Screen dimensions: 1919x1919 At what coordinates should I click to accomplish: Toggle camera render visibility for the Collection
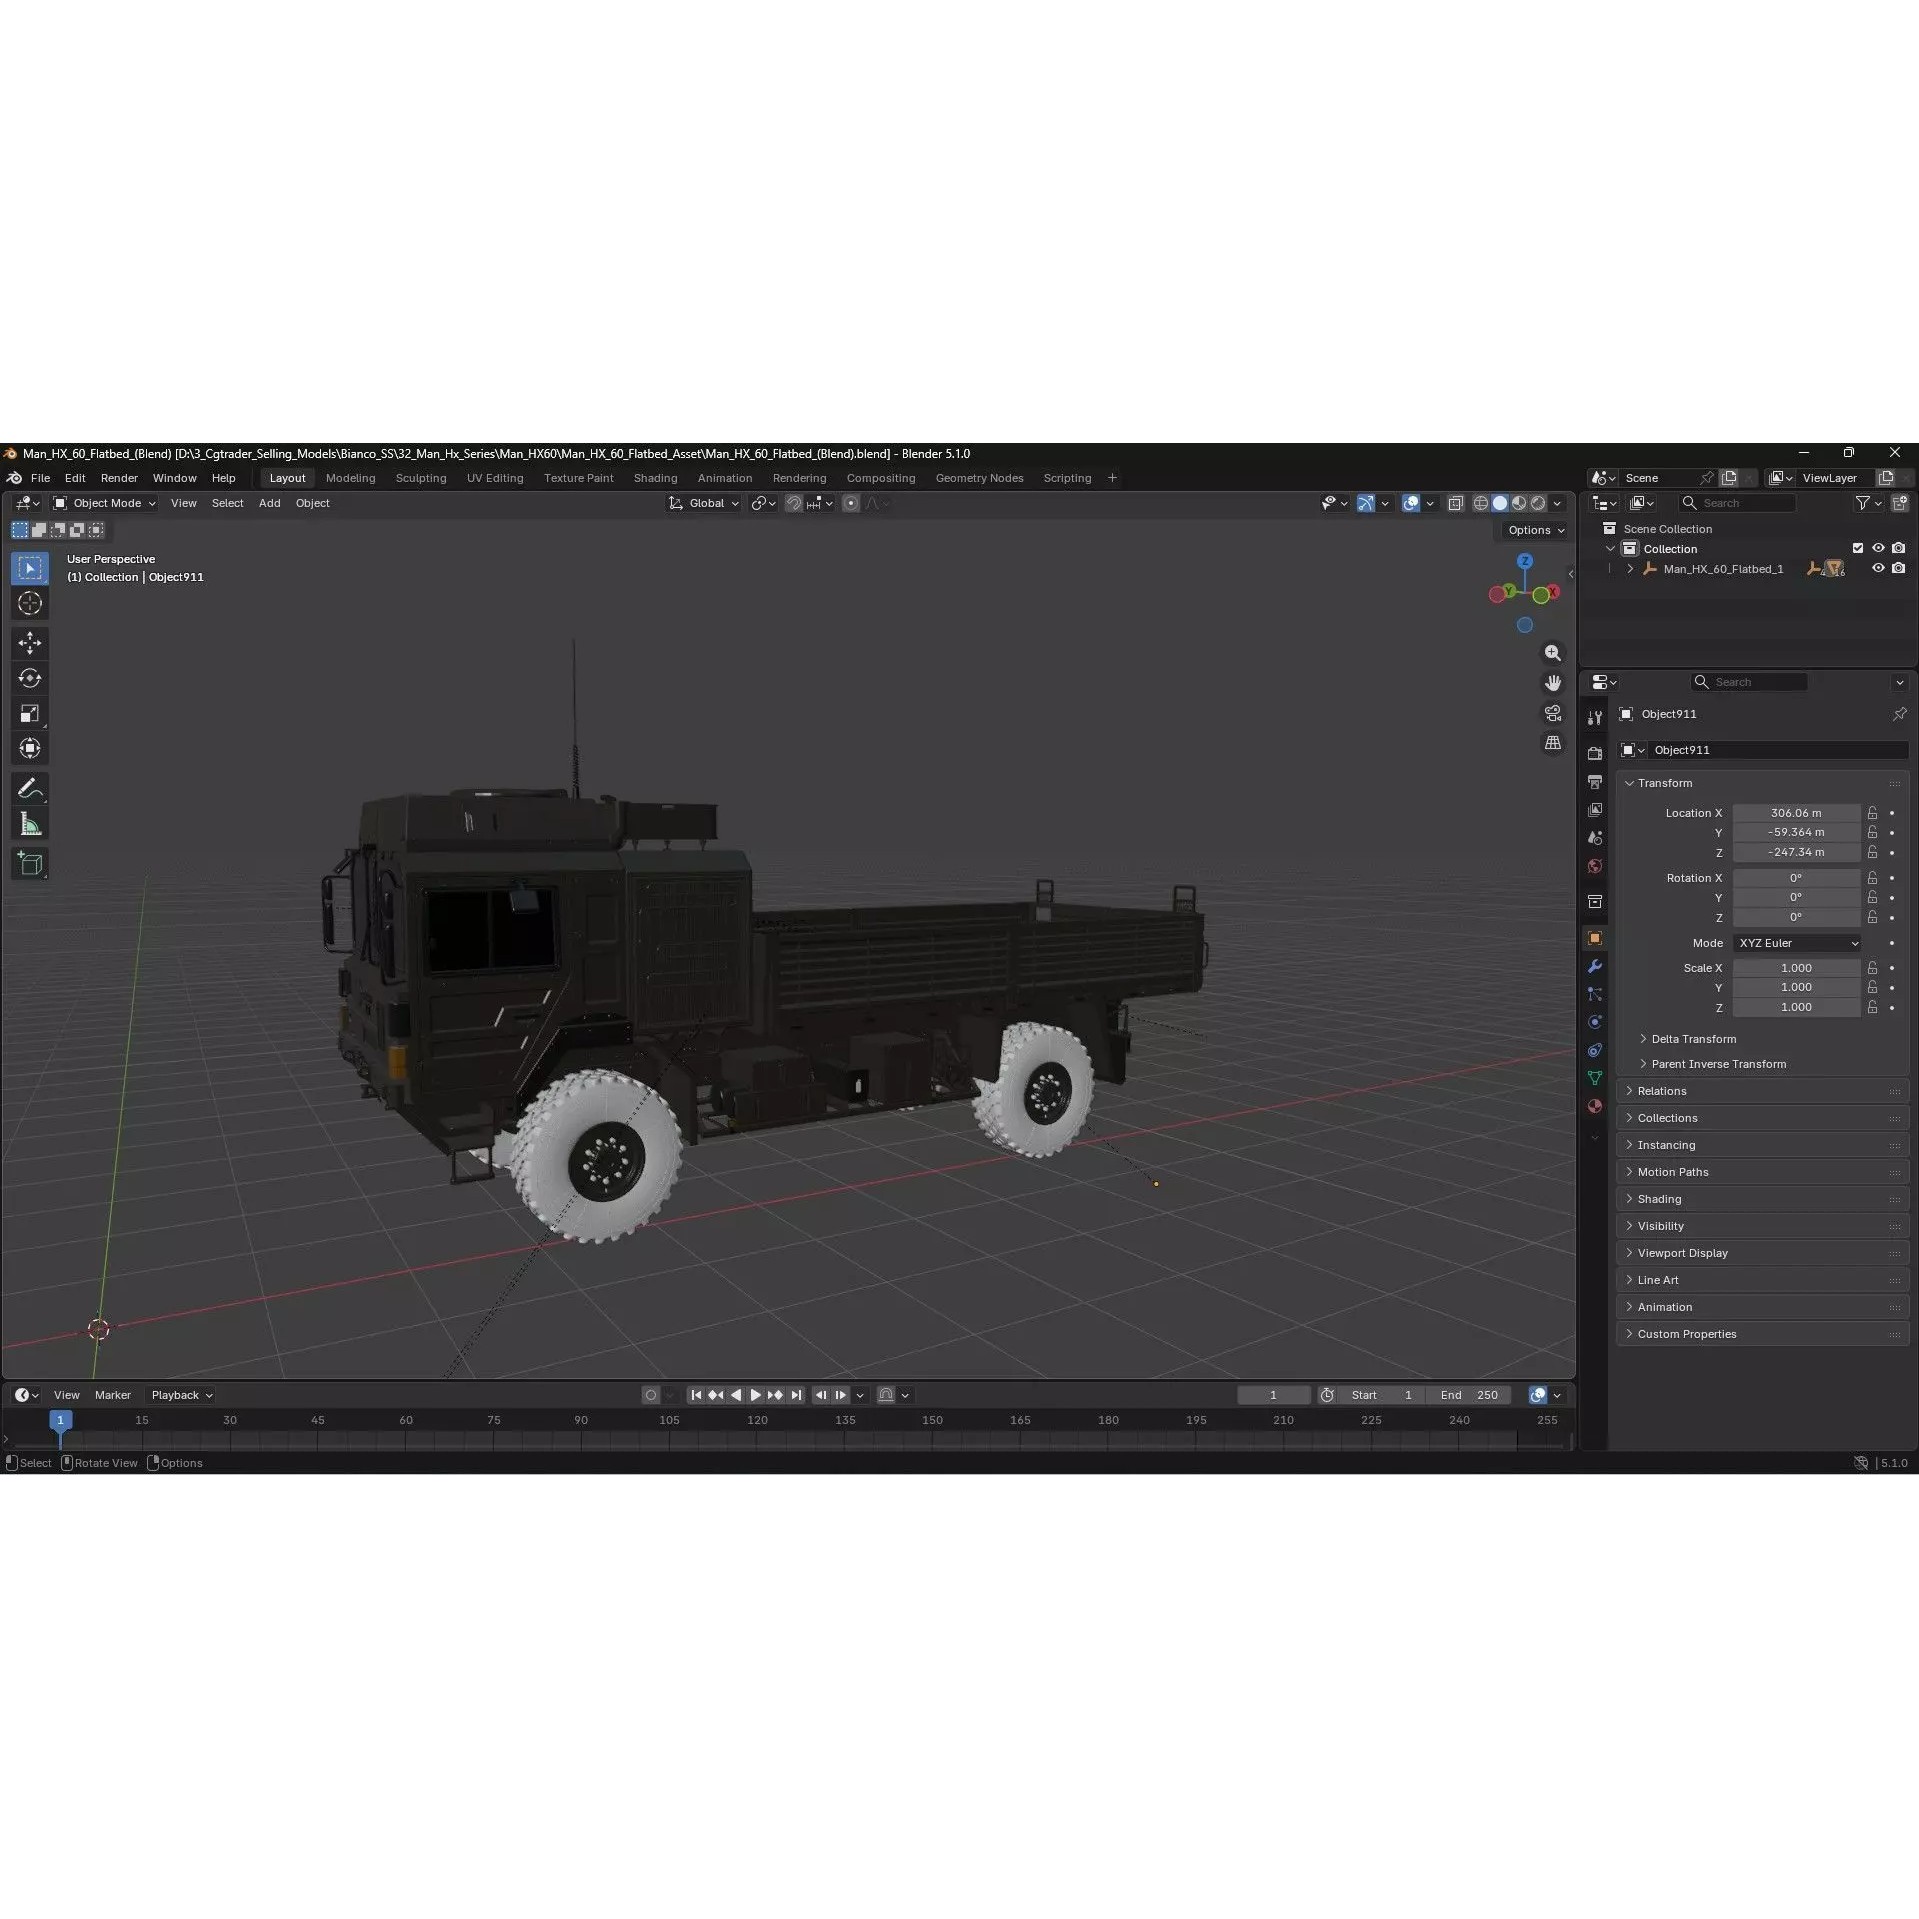tap(1897, 548)
